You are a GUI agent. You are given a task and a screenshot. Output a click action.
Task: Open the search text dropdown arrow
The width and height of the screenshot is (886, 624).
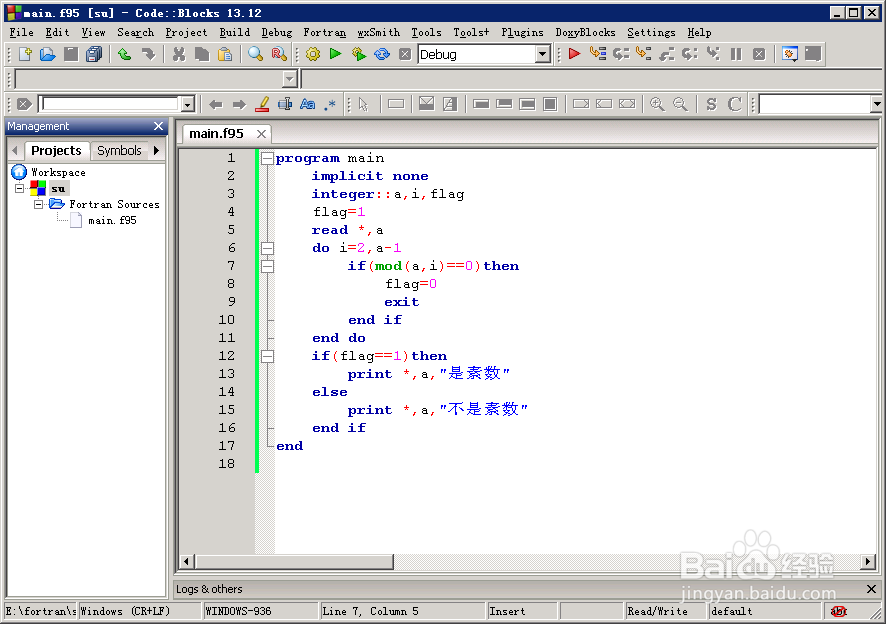(x=187, y=104)
